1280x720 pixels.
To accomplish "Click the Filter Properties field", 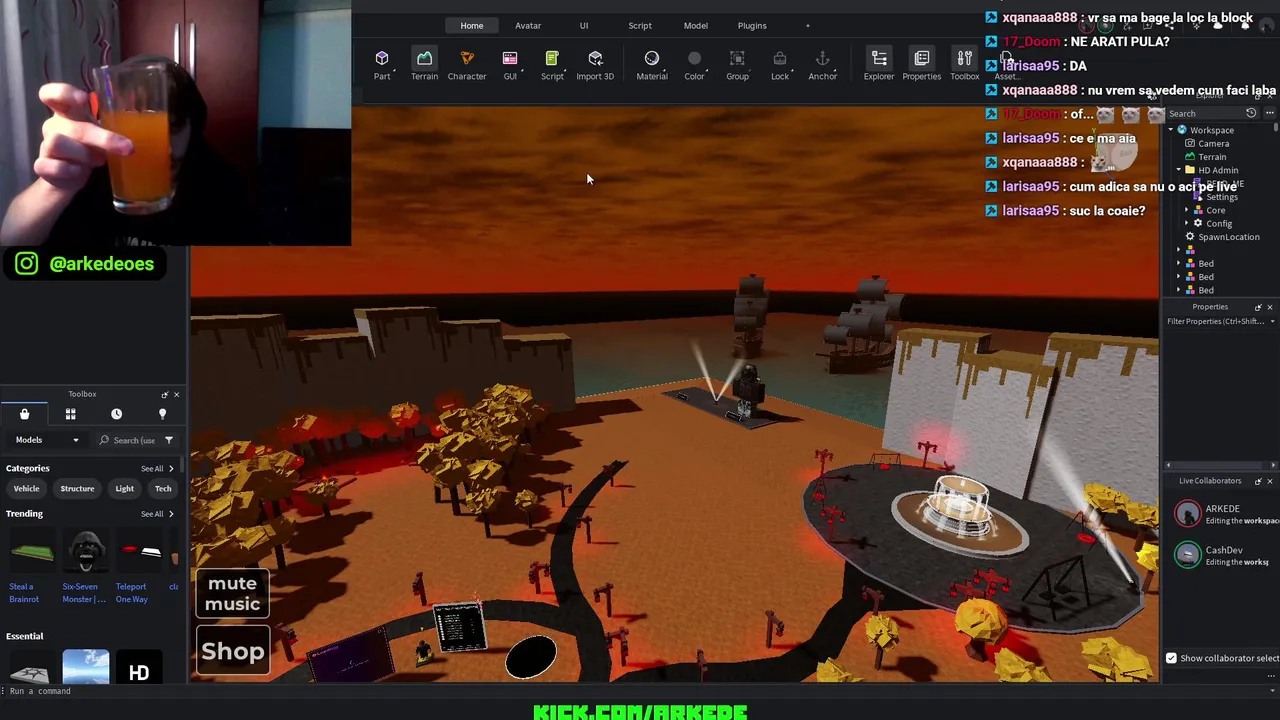I will 1216,321.
